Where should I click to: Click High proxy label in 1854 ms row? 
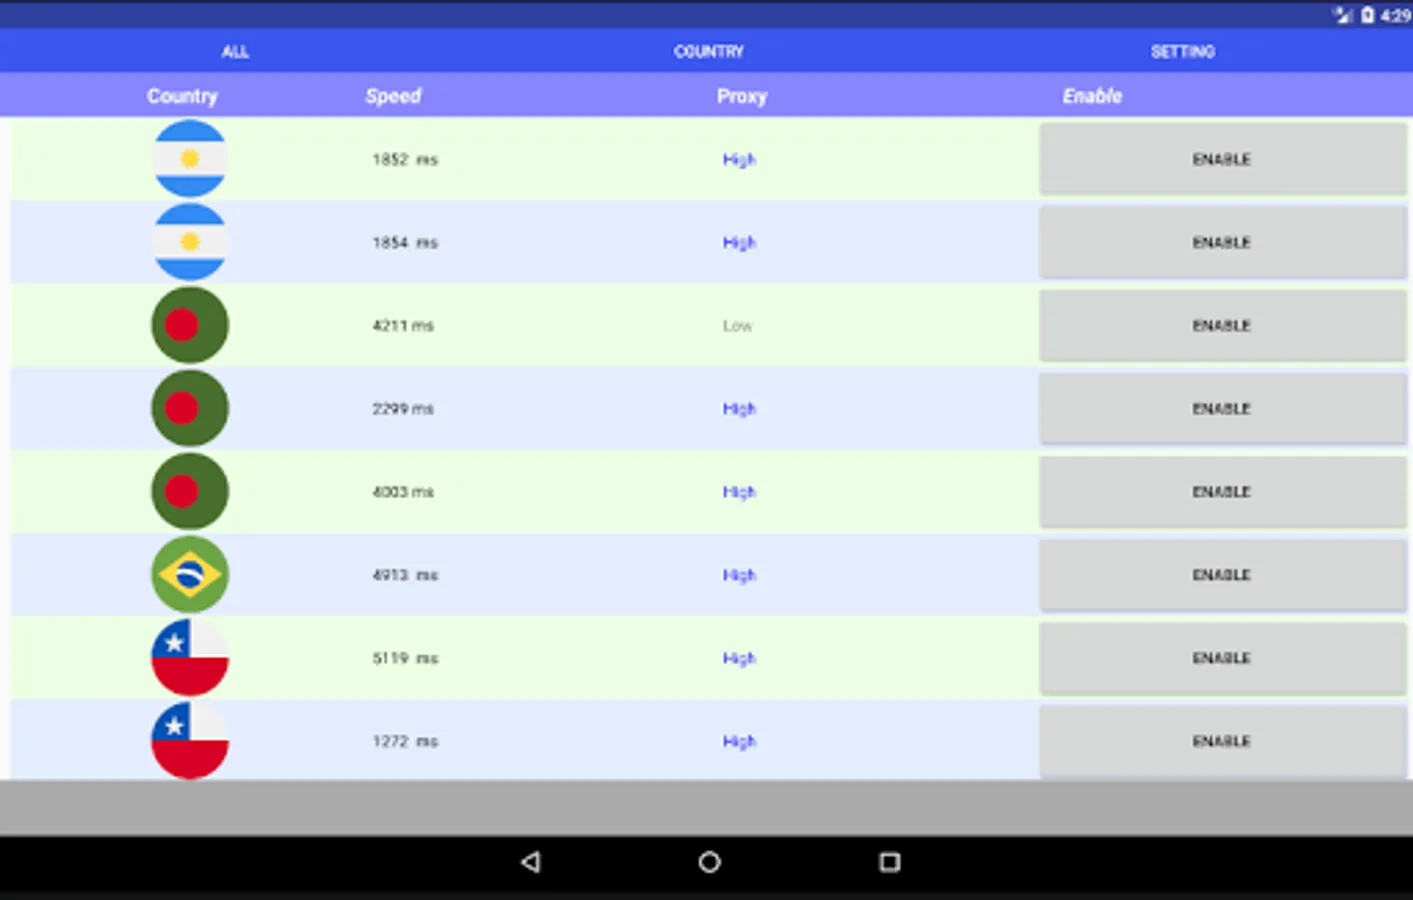tap(739, 242)
